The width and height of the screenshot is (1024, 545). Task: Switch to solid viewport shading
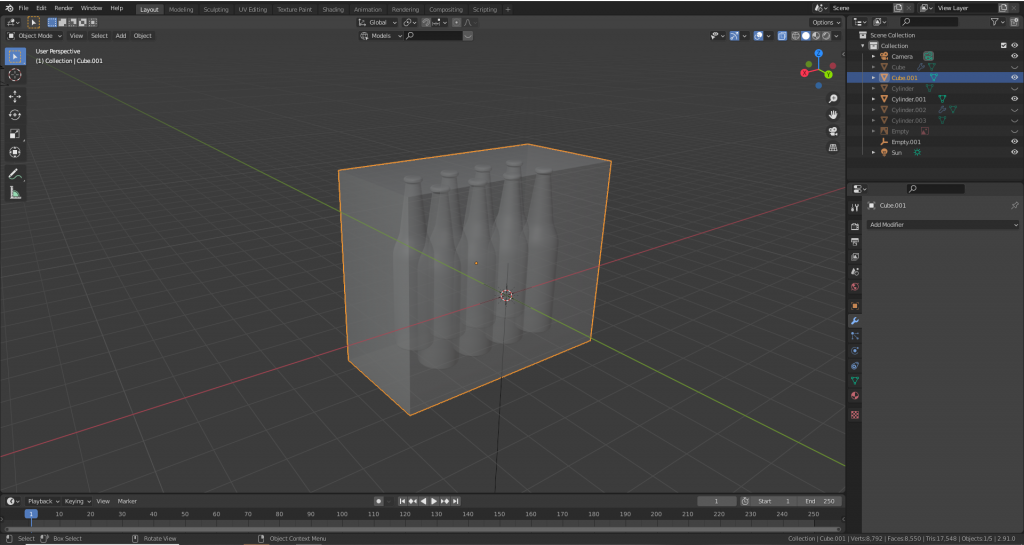tap(806, 36)
